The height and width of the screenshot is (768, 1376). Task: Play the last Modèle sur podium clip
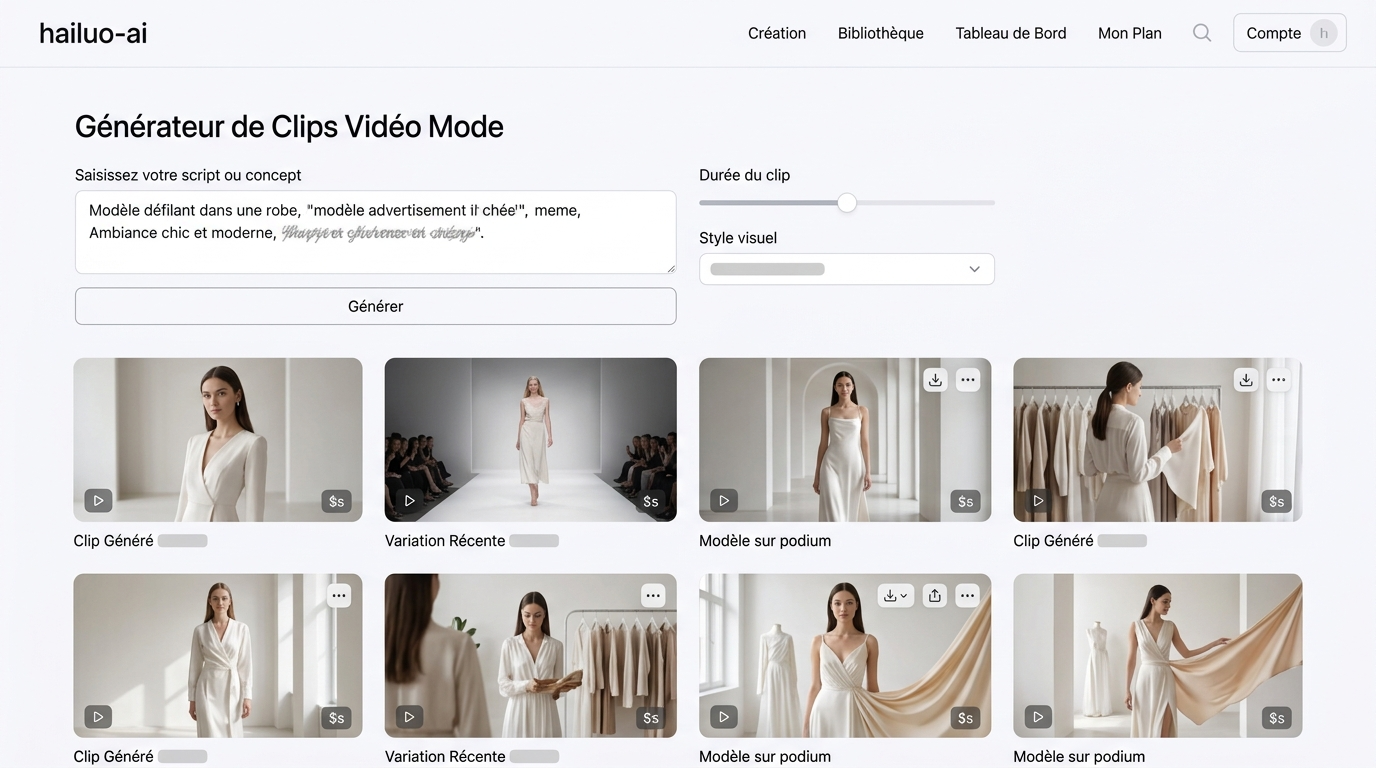(x=1038, y=716)
